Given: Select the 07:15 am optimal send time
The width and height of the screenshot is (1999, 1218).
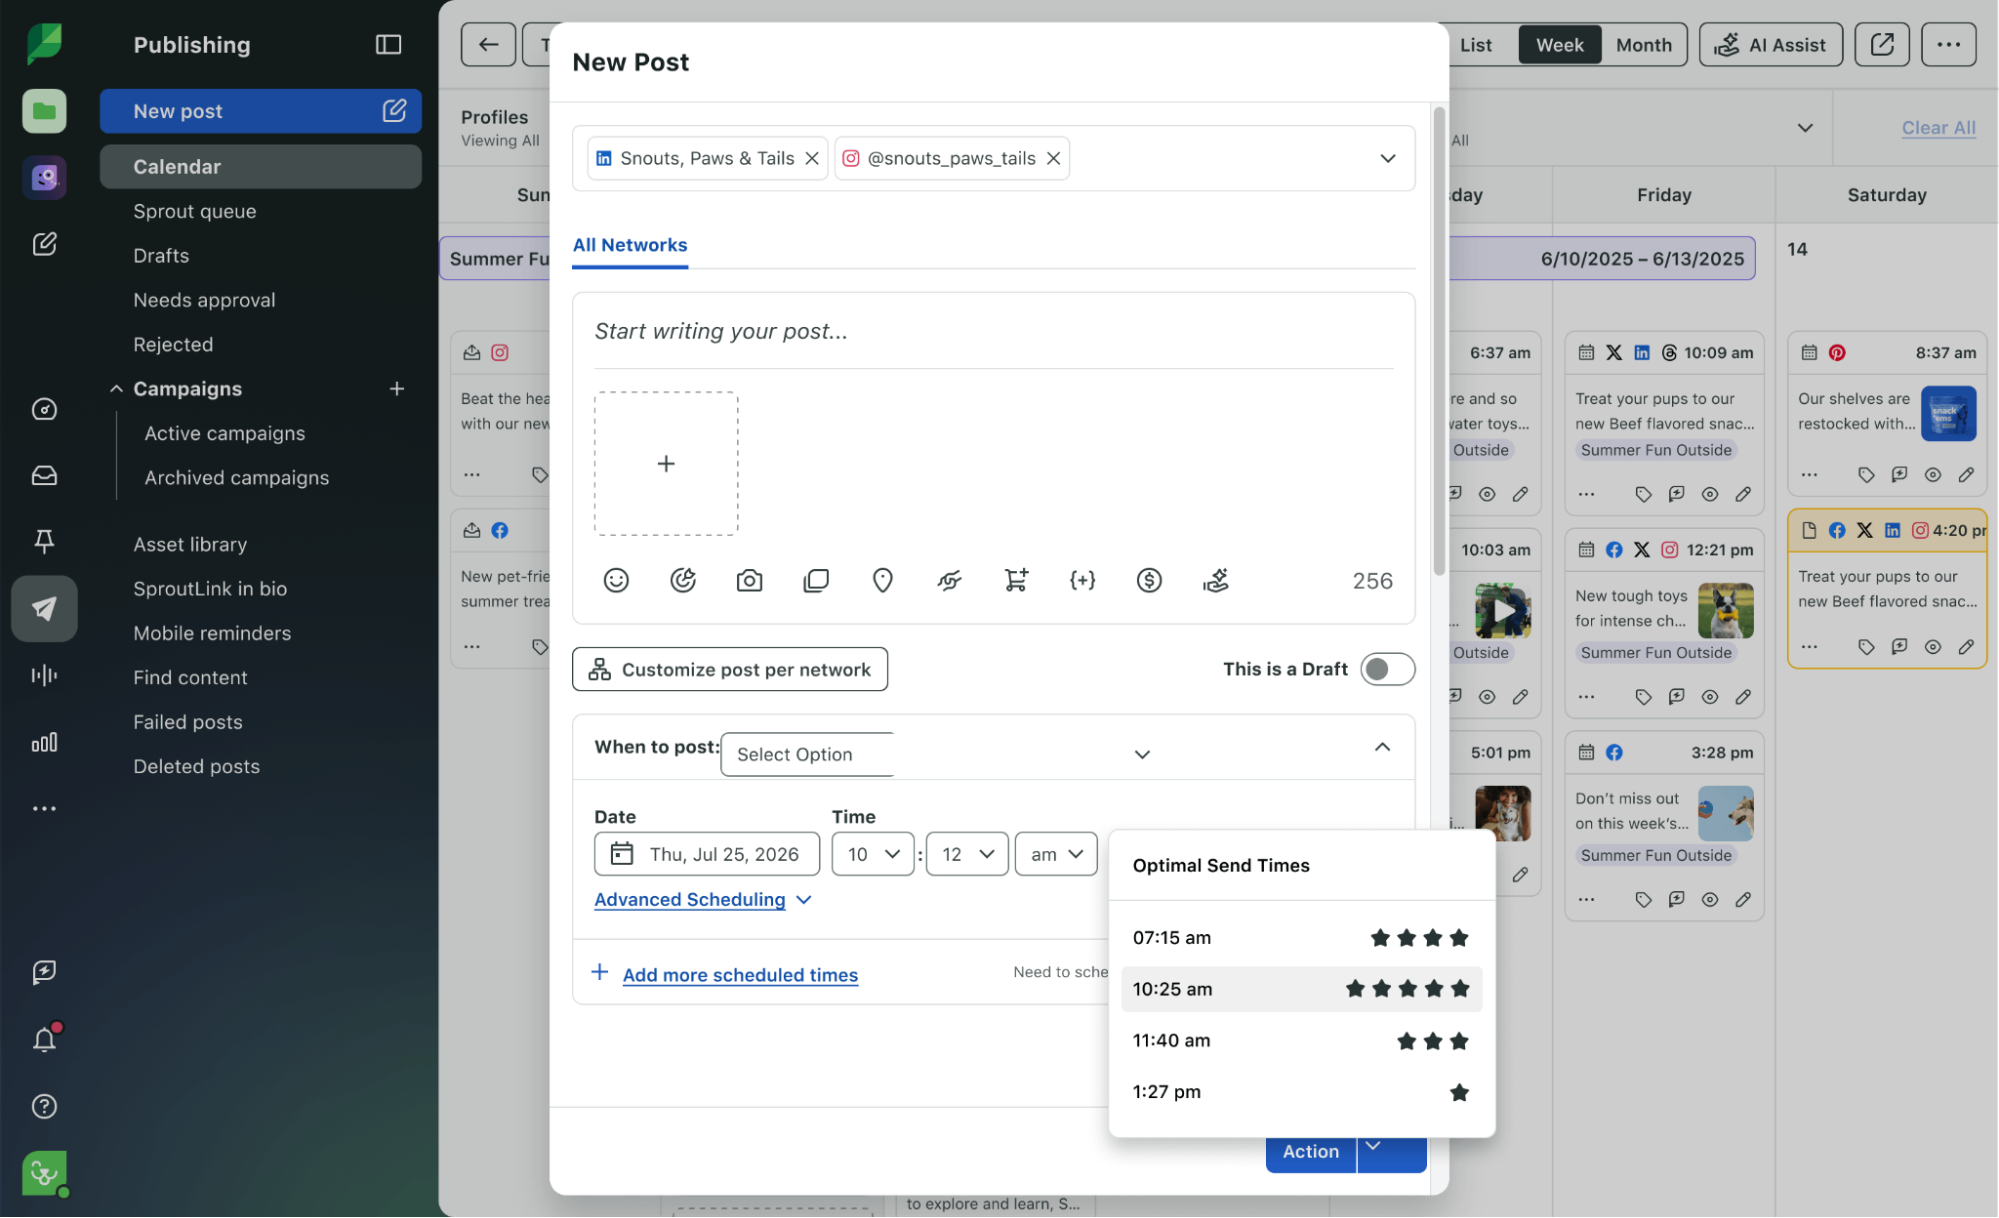Looking at the screenshot, I should 1301,938.
